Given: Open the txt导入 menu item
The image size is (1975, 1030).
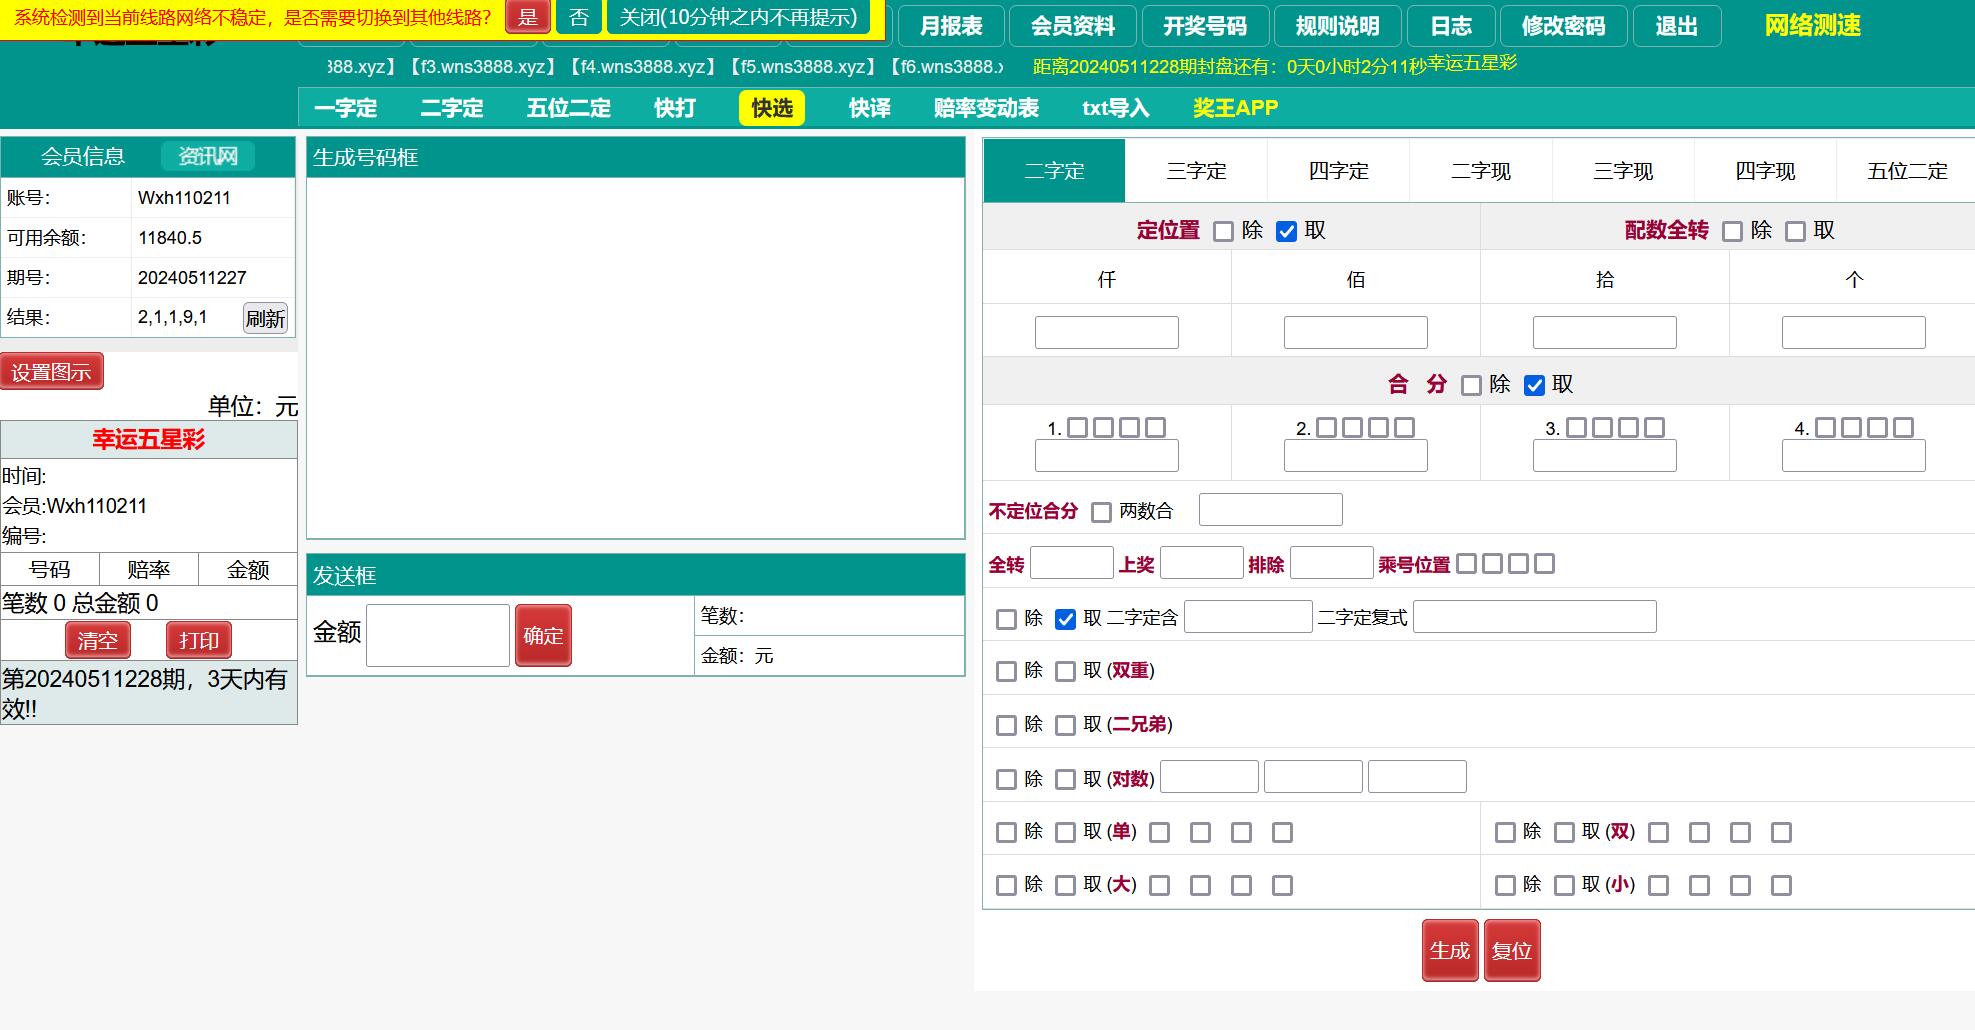Looking at the screenshot, I should pos(1115,108).
